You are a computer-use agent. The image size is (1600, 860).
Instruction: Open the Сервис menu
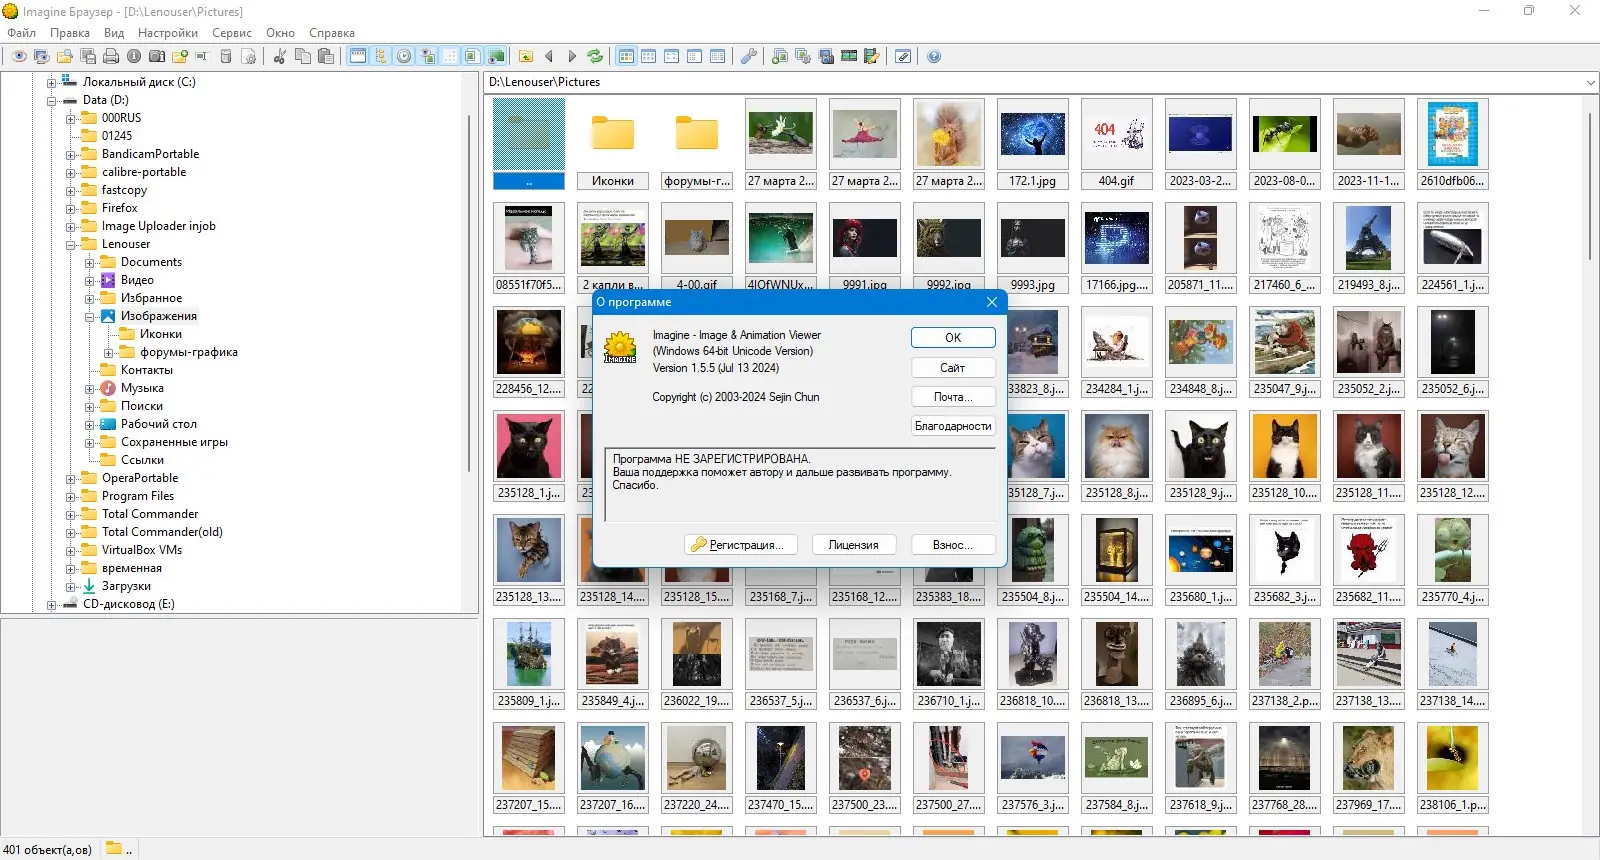[232, 33]
